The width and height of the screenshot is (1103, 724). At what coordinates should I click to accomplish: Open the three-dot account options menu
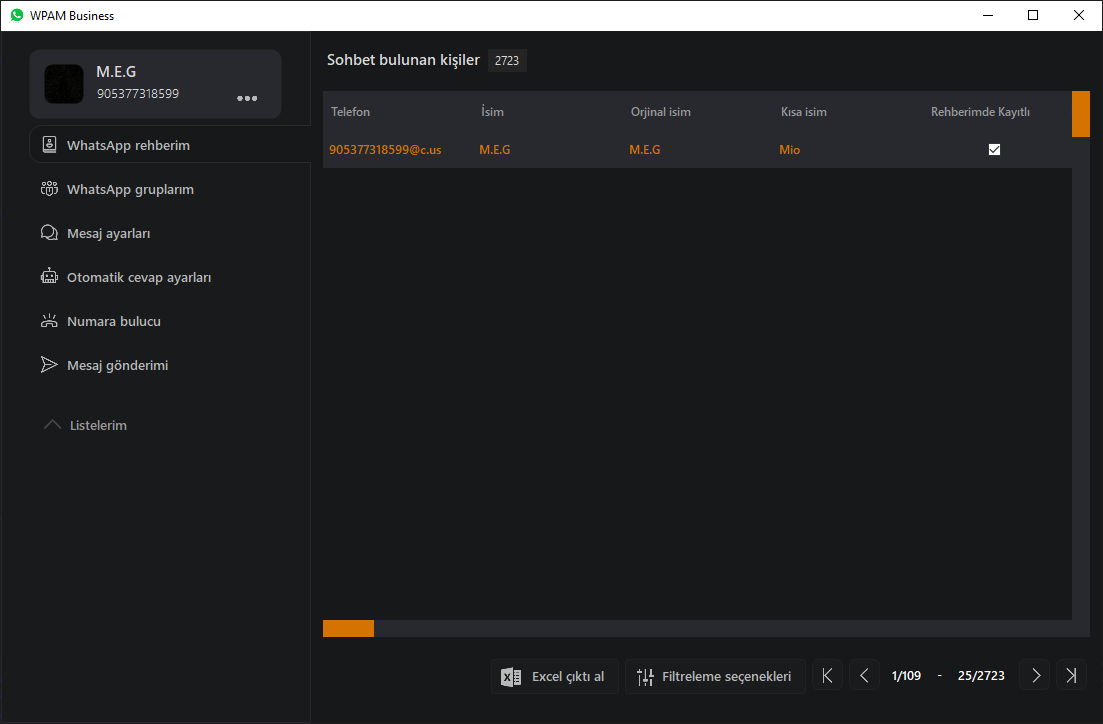coord(247,98)
